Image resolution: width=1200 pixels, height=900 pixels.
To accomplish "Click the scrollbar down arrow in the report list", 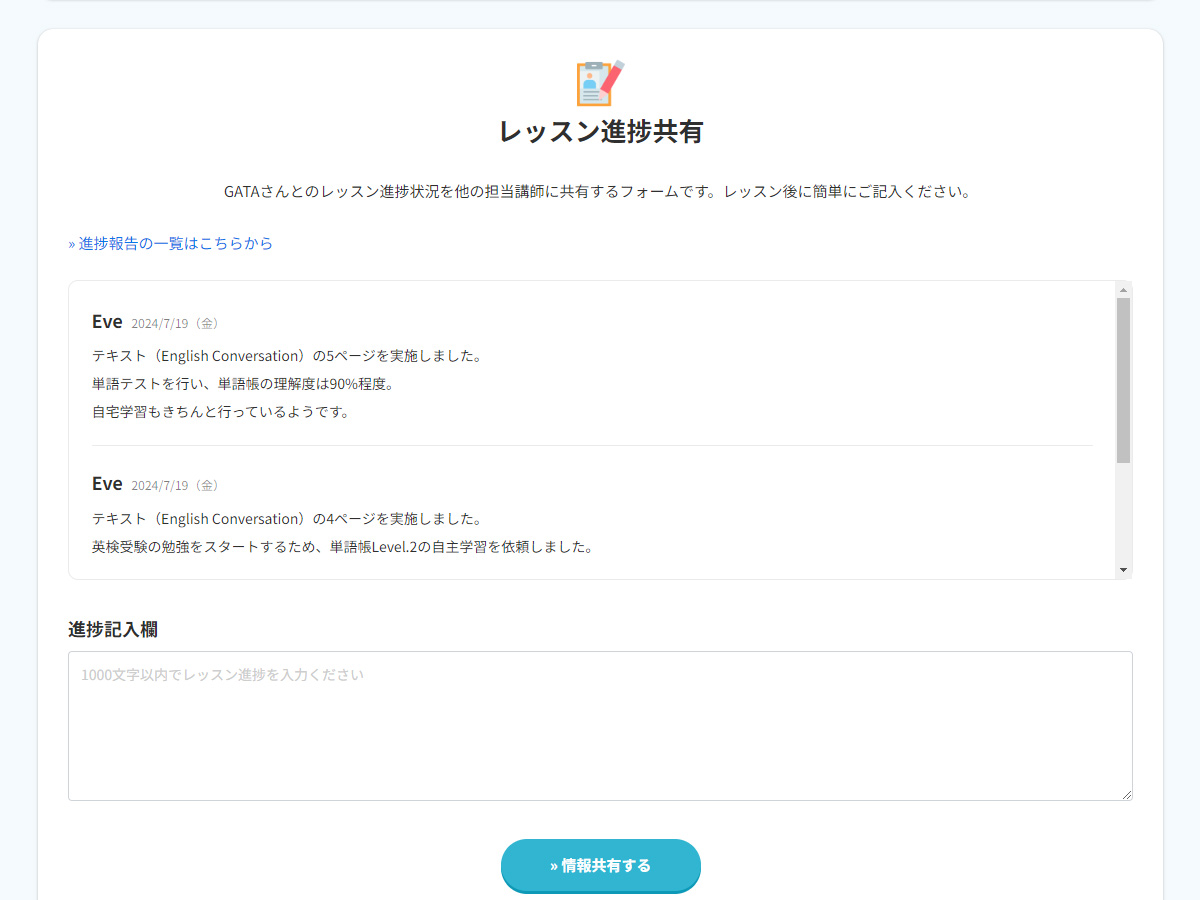I will (1122, 569).
